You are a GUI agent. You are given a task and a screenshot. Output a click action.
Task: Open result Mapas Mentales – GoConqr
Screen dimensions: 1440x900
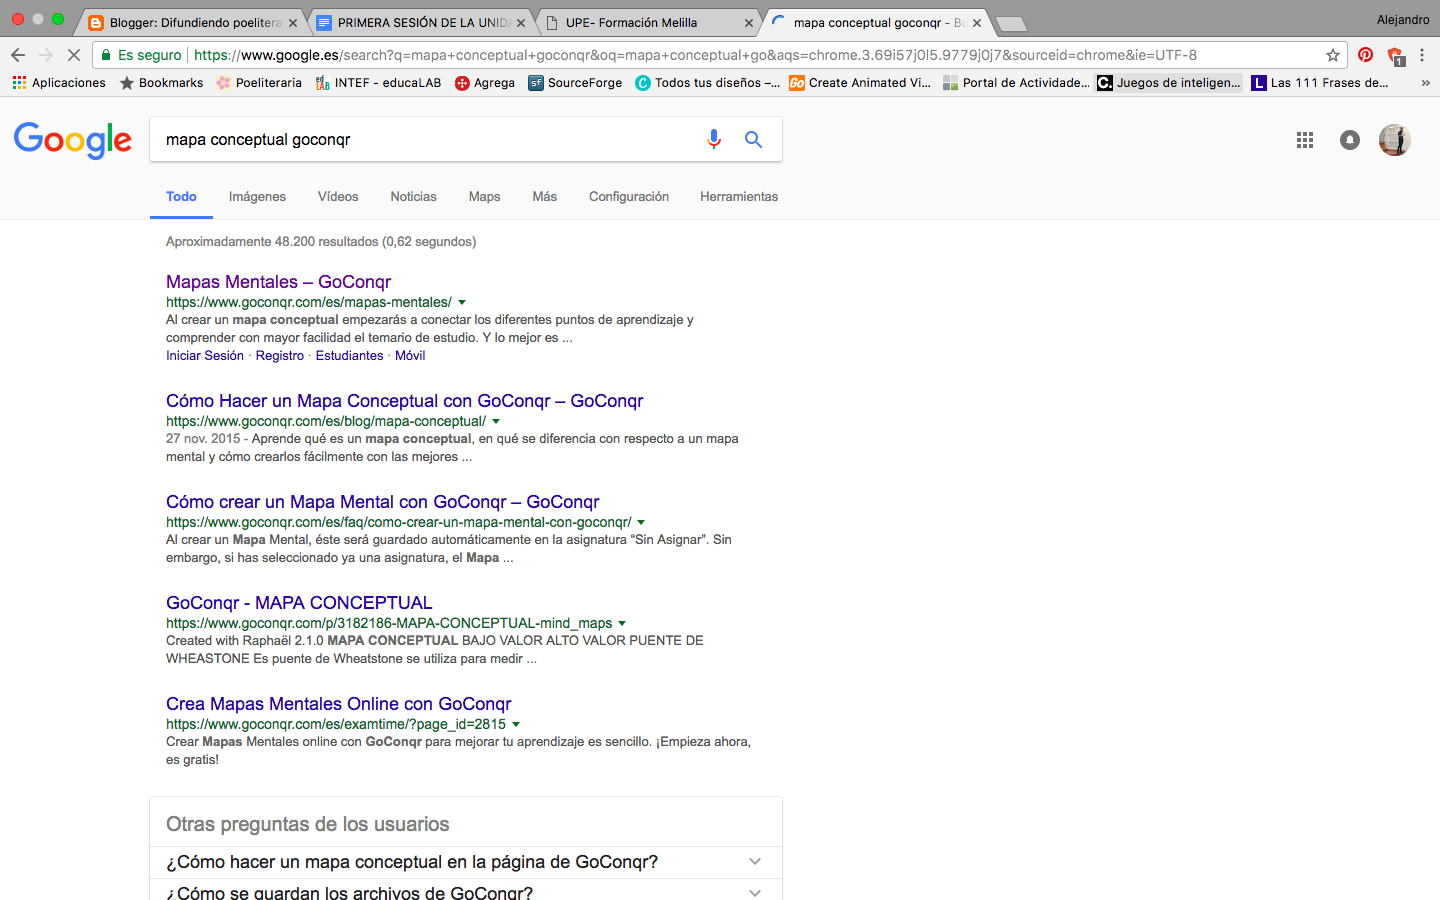click(278, 282)
